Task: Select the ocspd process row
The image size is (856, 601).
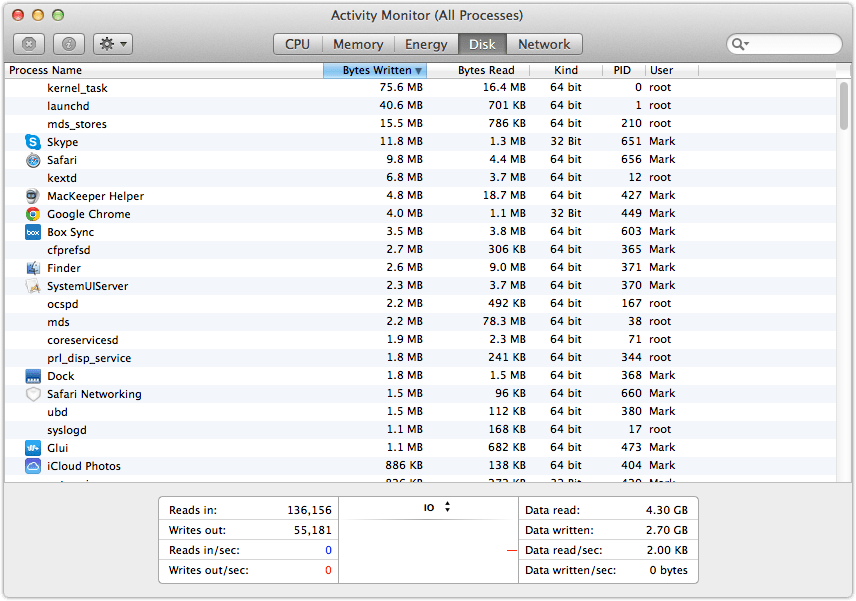Action: [420, 304]
